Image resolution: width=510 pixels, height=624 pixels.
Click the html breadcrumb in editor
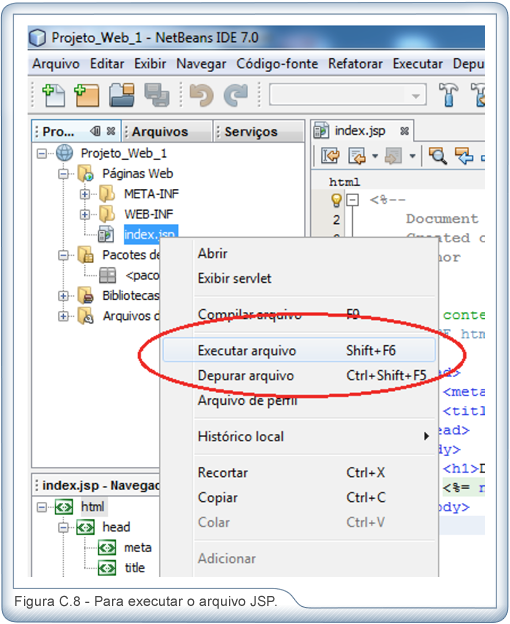344,182
